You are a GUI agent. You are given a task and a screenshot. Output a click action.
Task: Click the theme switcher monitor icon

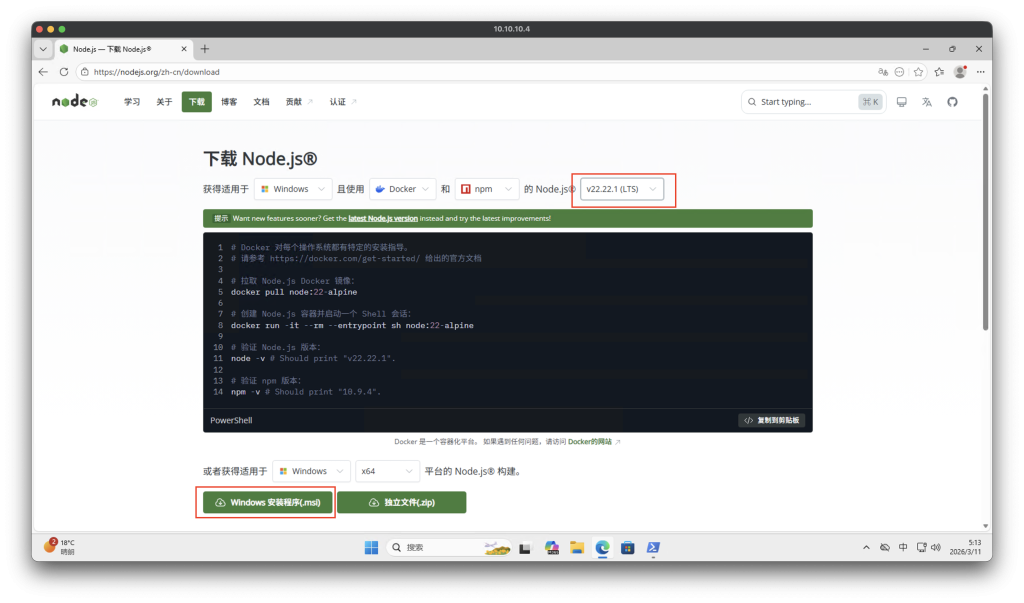click(x=901, y=102)
